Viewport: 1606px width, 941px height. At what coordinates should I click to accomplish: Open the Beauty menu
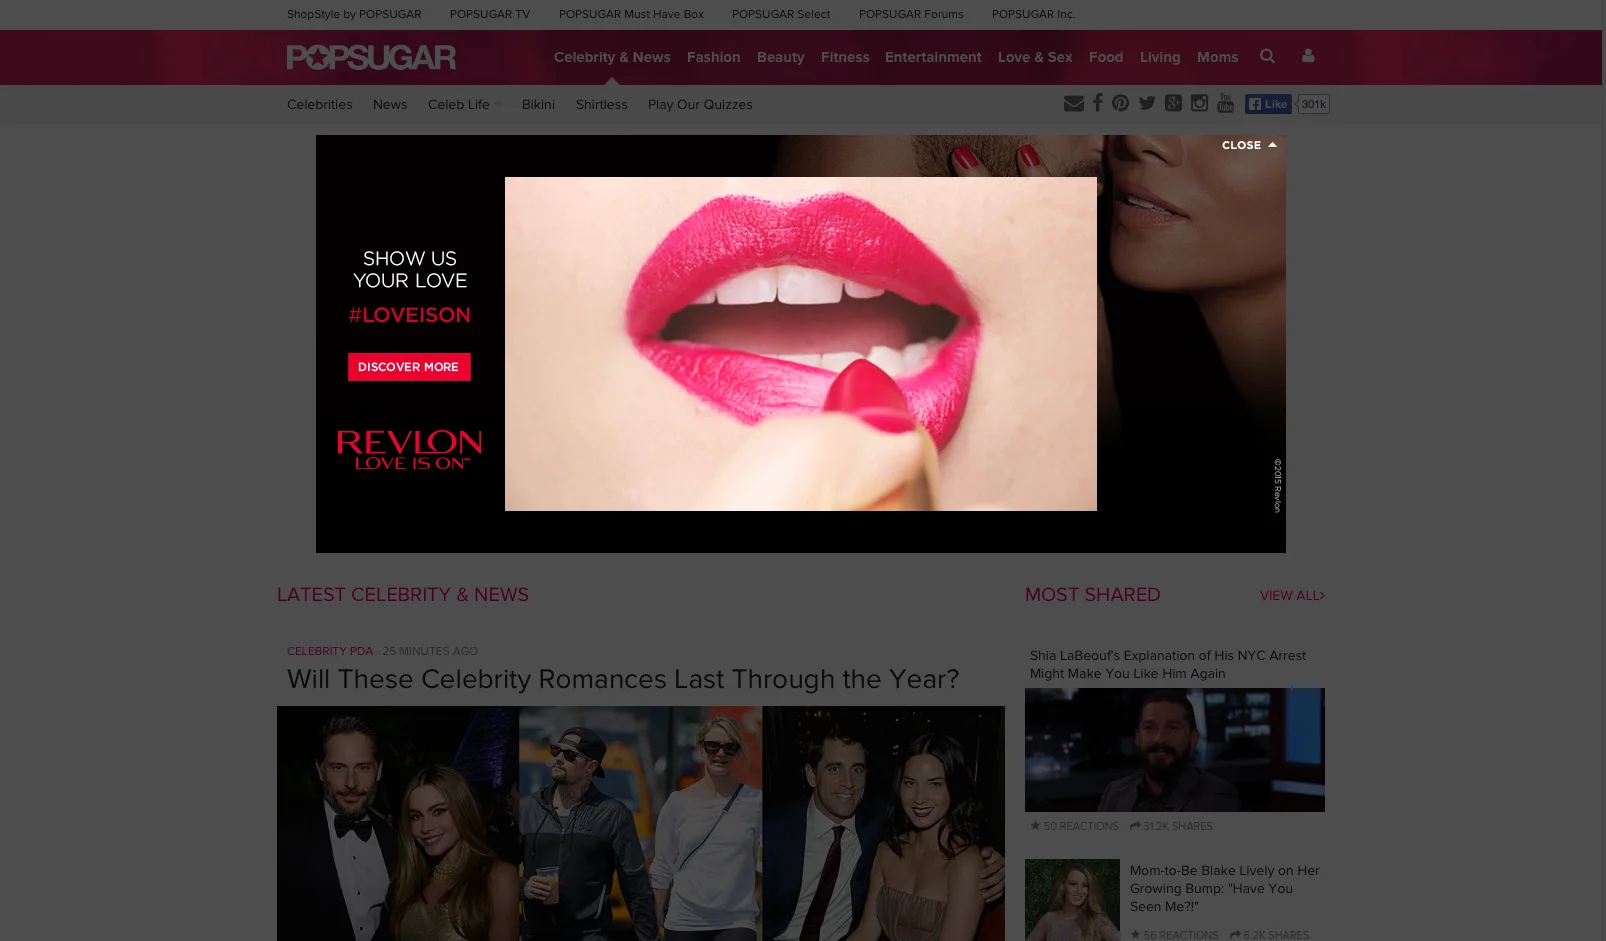[x=780, y=57]
